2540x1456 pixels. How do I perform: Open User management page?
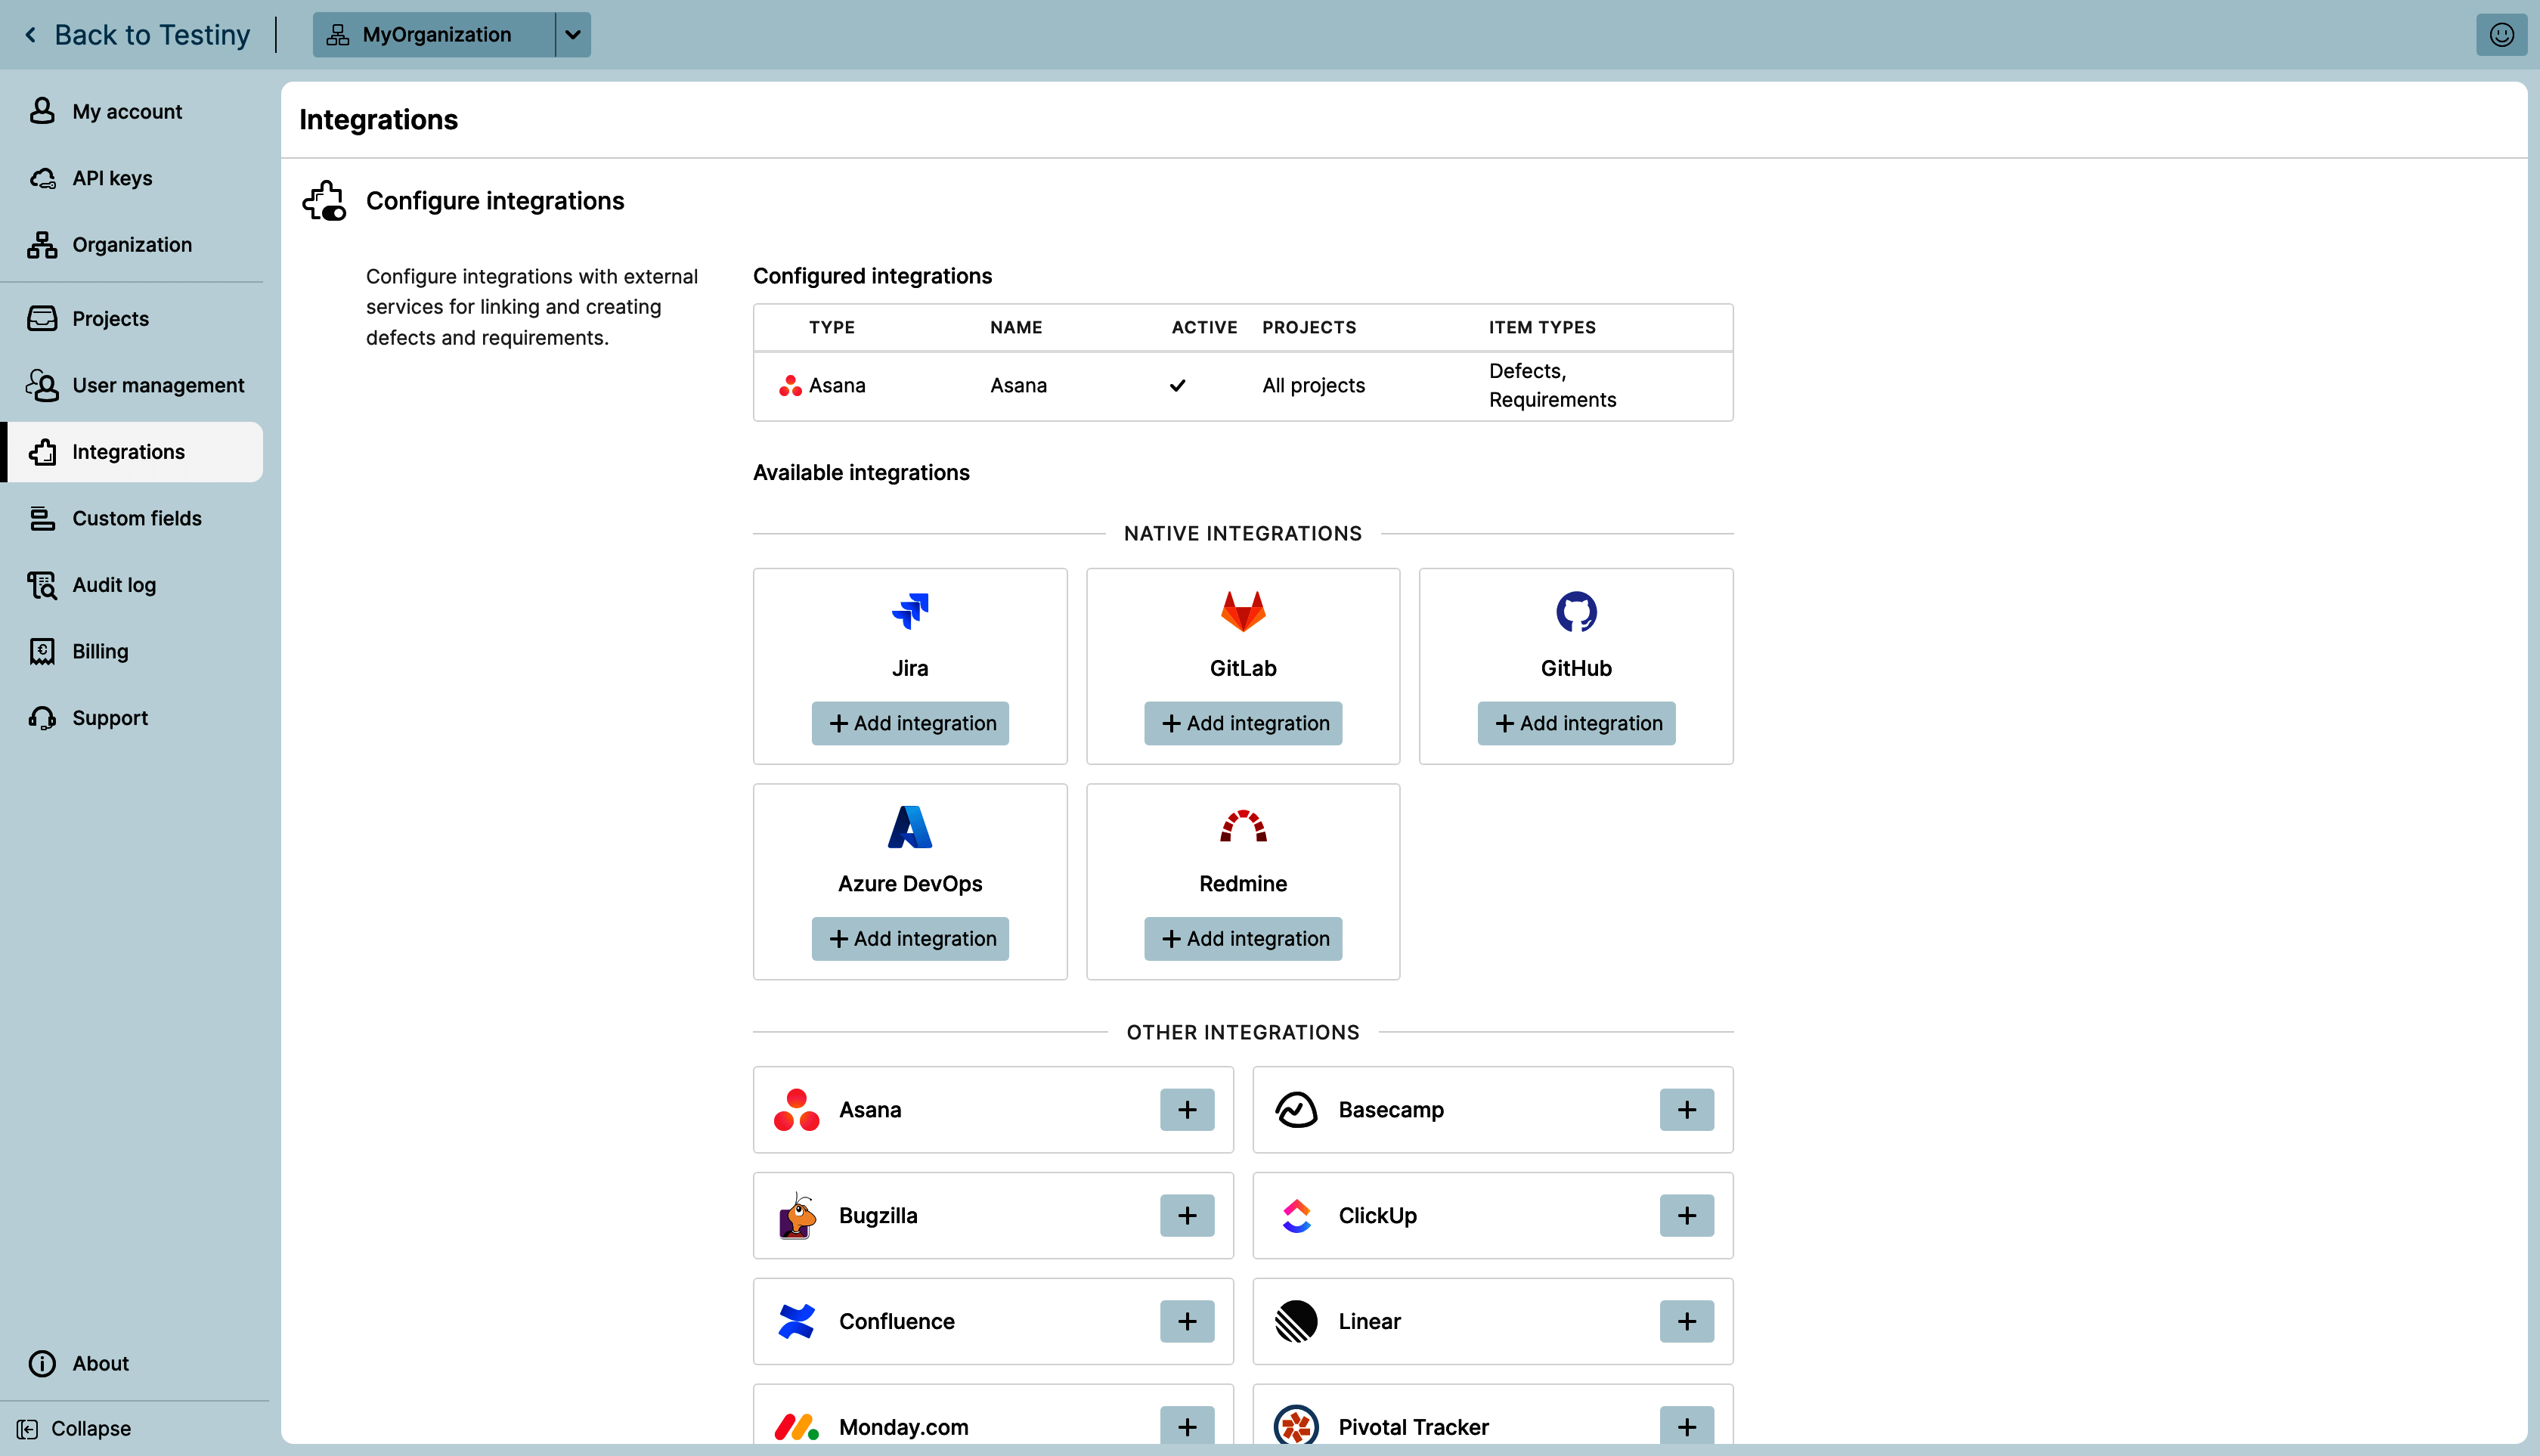point(158,385)
